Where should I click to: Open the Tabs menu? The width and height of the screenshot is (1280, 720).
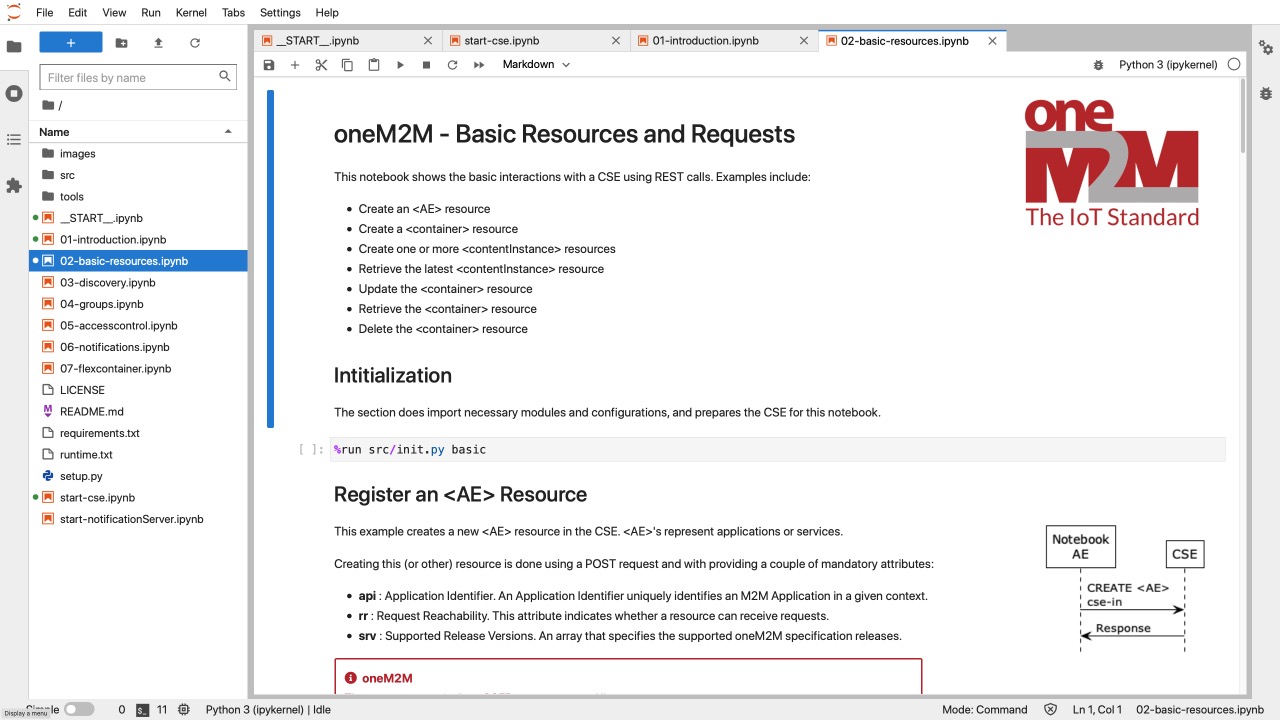coord(233,13)
